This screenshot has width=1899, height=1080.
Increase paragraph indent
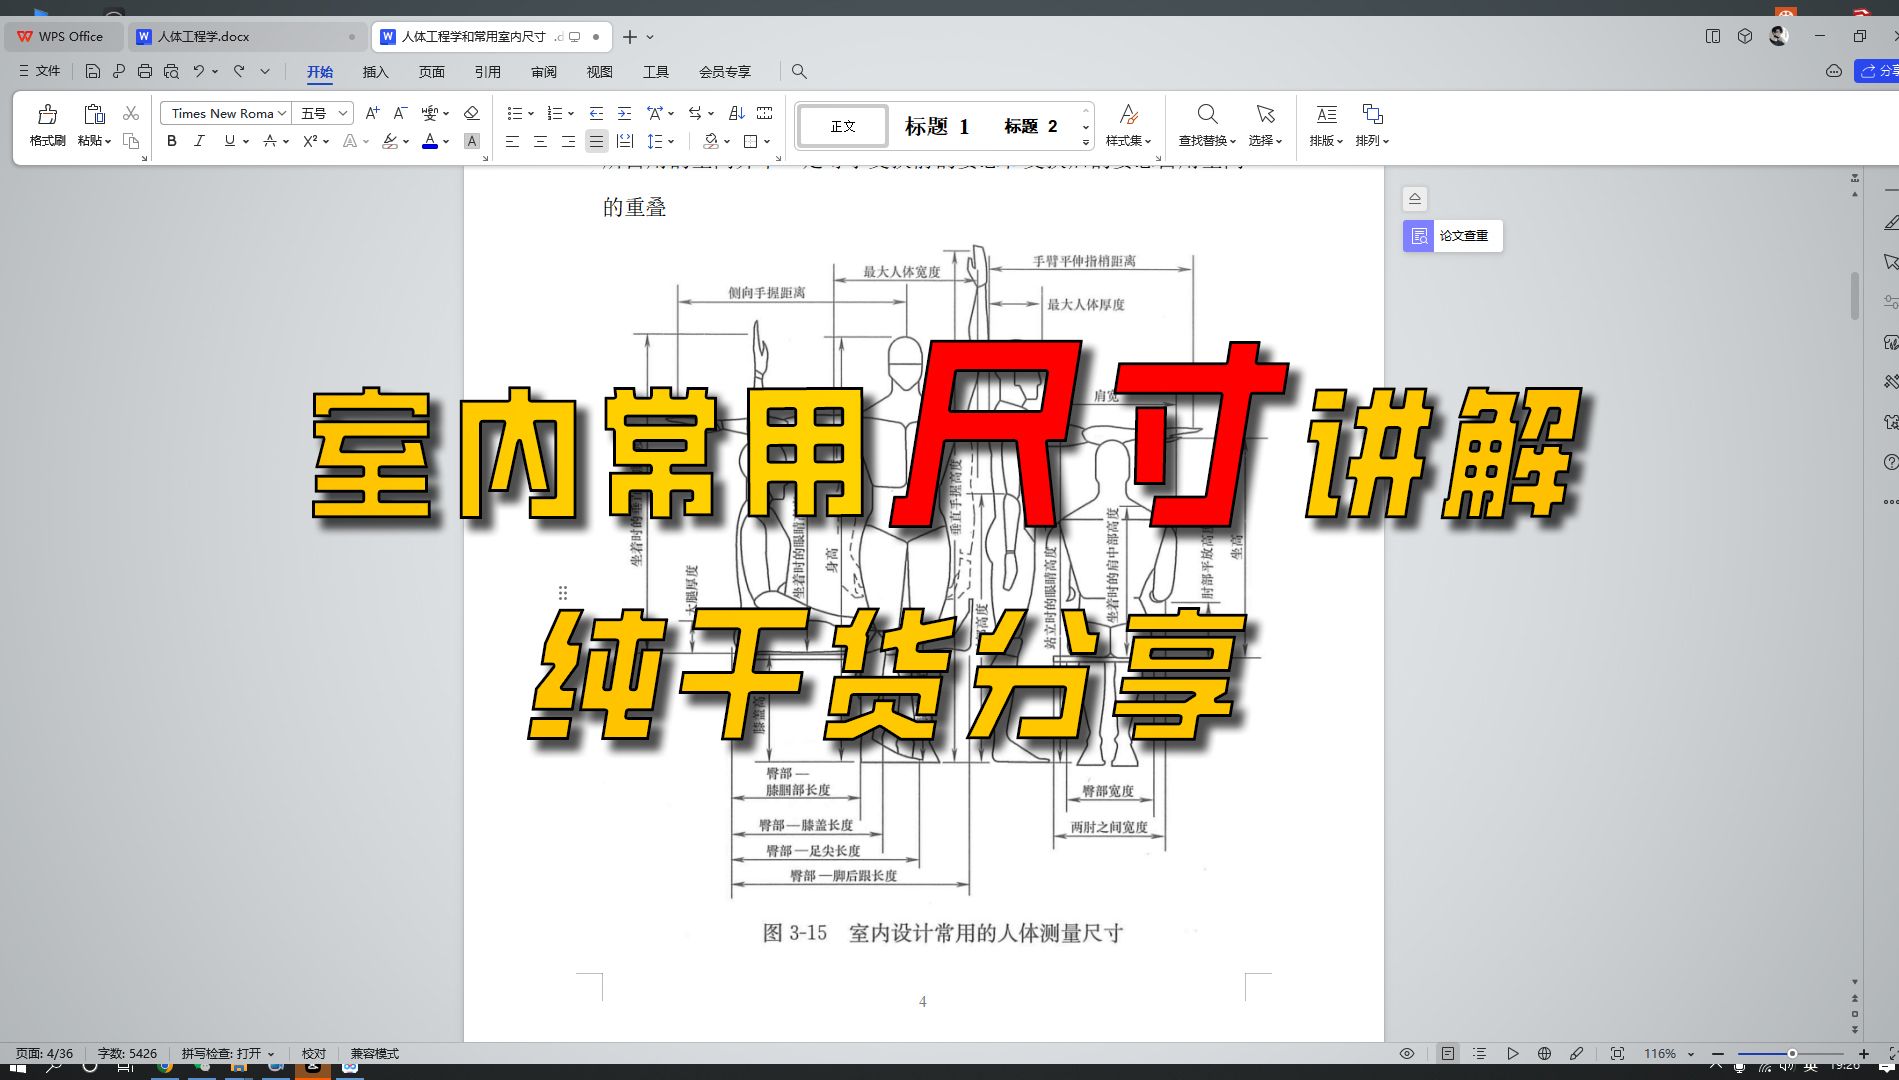tap(624, 113)
